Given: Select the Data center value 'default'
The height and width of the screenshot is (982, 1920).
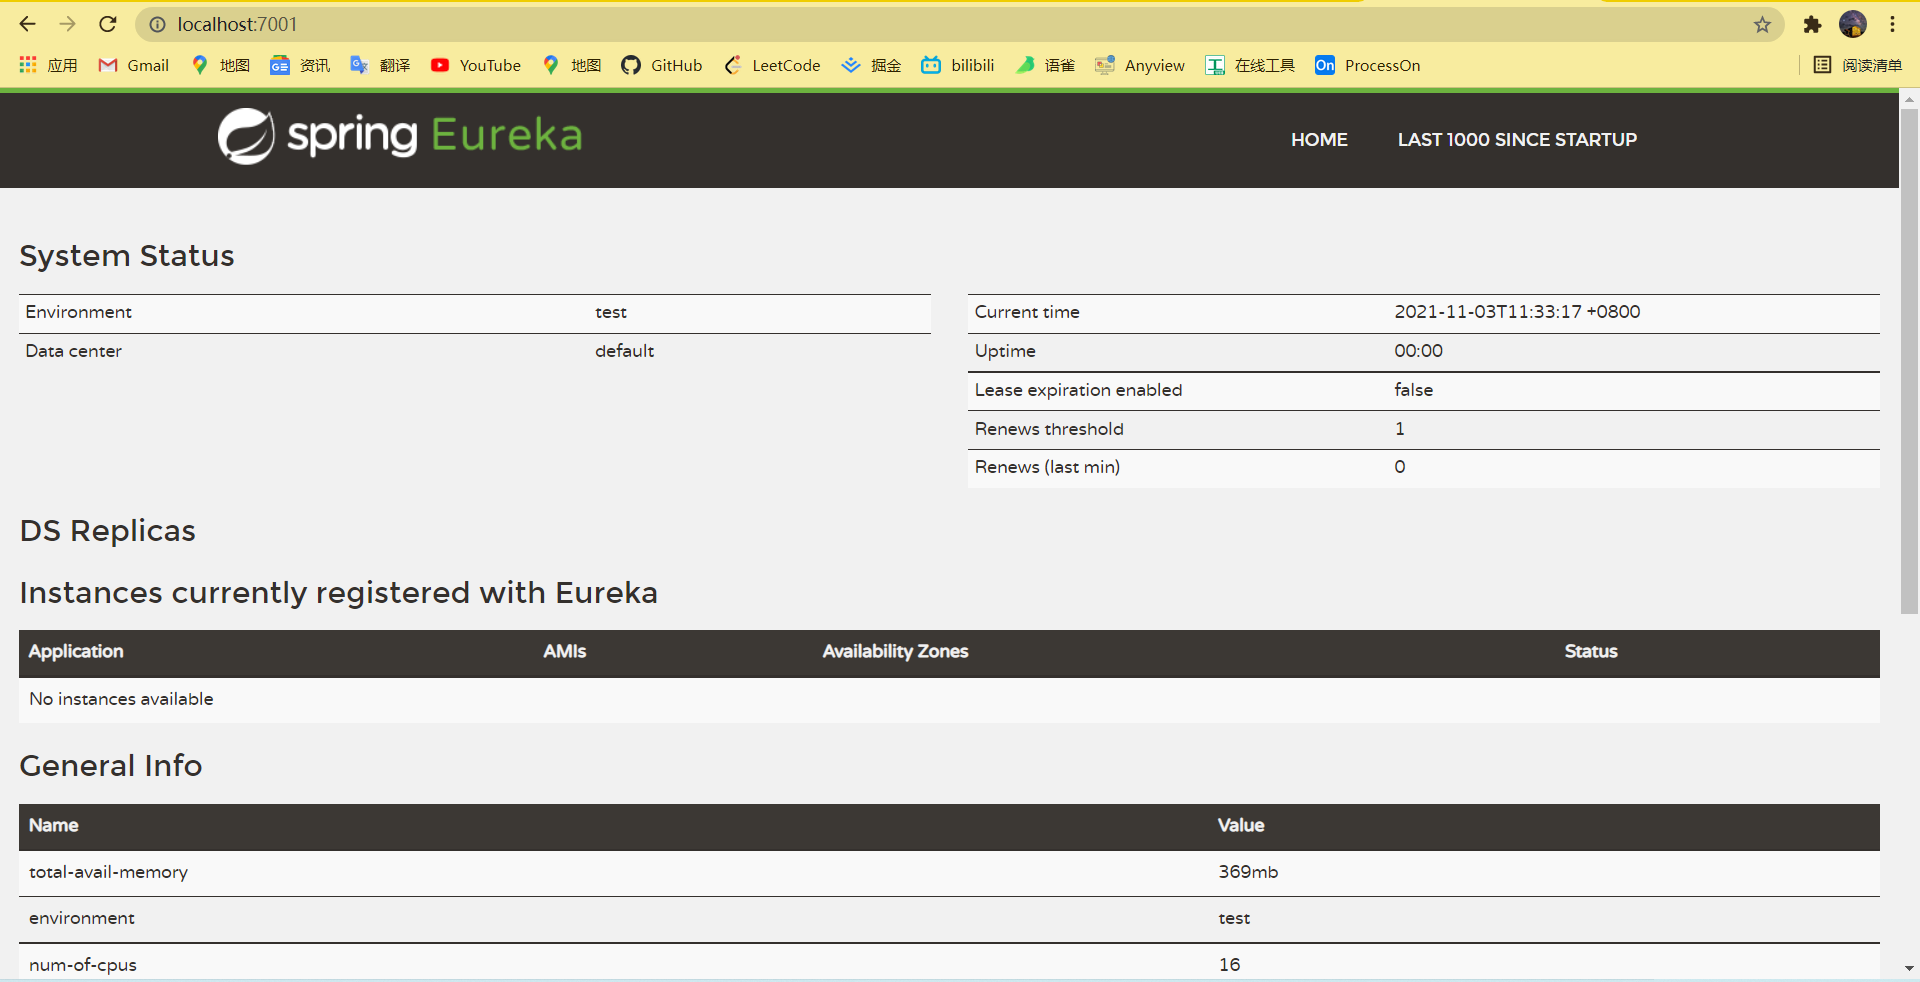Looking at the screenshot, I should [x=625, y=351].
